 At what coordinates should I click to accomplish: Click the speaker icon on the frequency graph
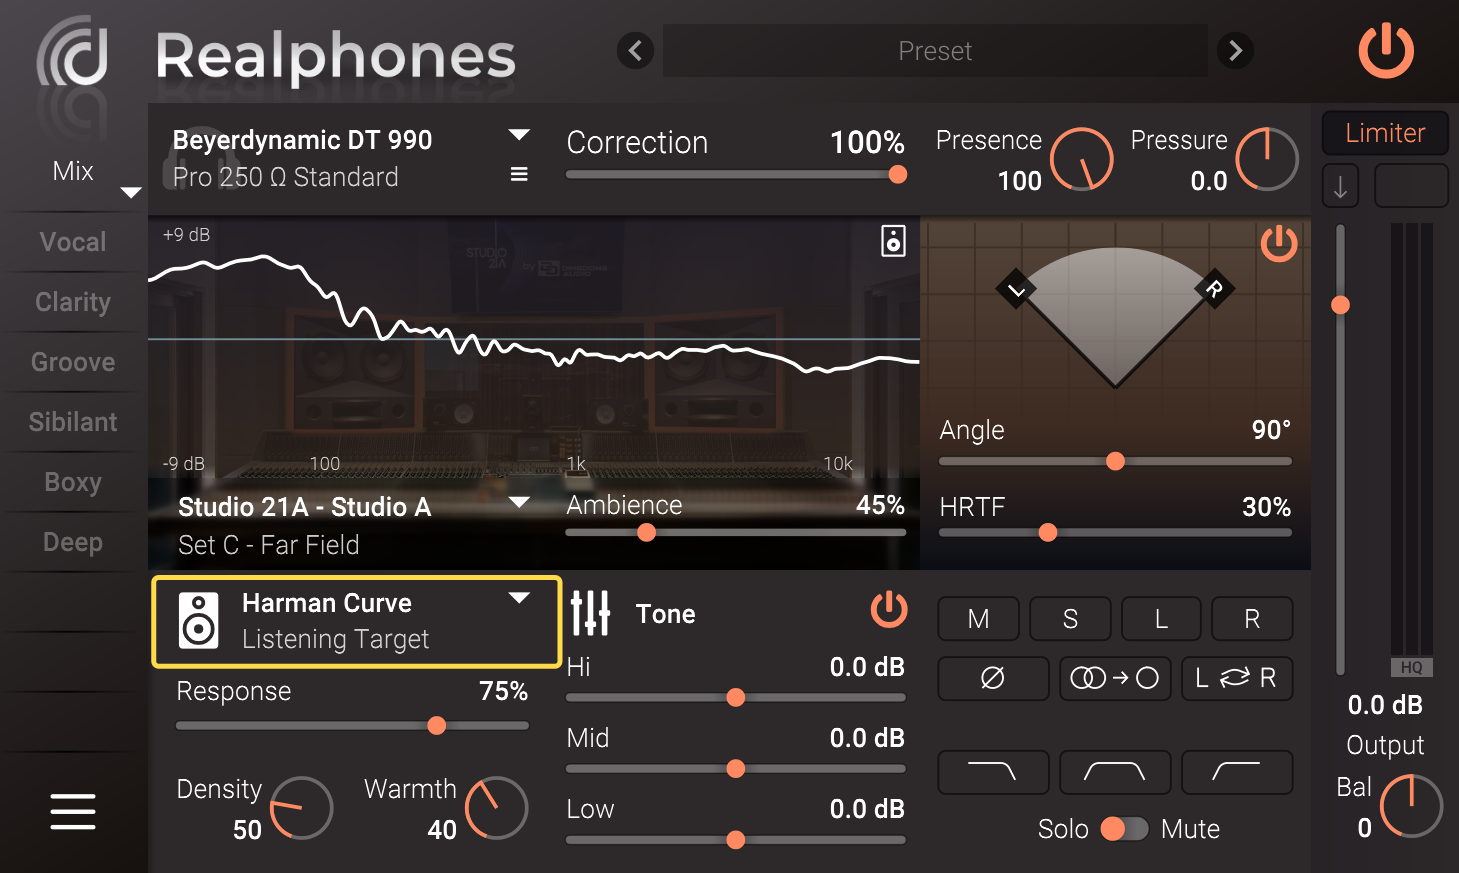893,241
